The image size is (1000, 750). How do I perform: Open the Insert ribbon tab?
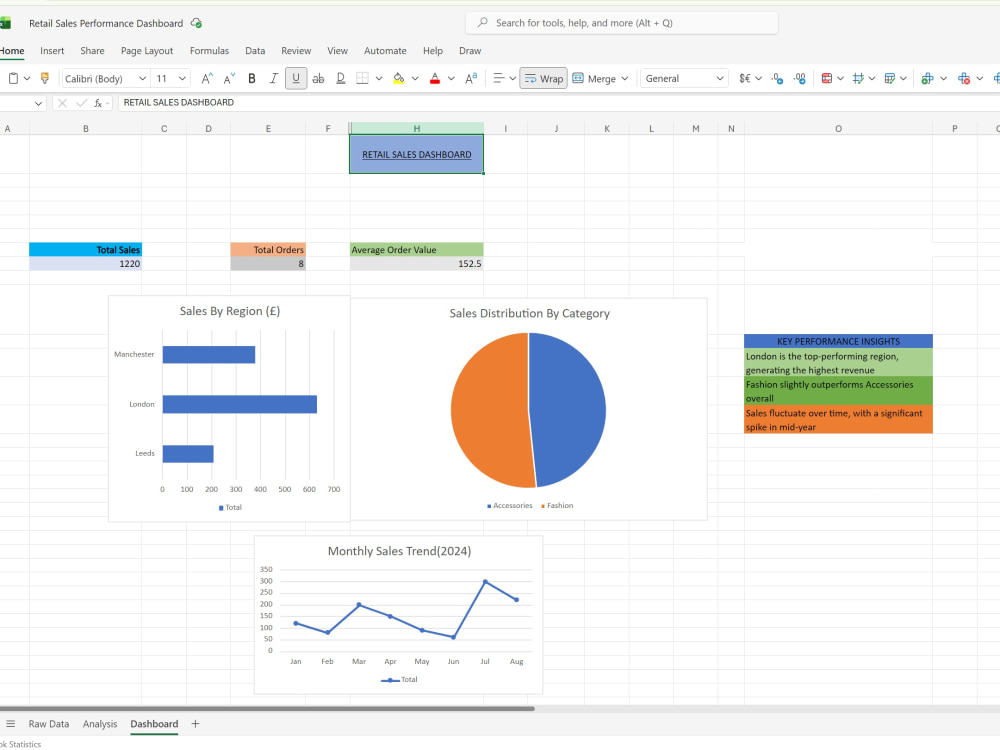[x=52, y=51]
